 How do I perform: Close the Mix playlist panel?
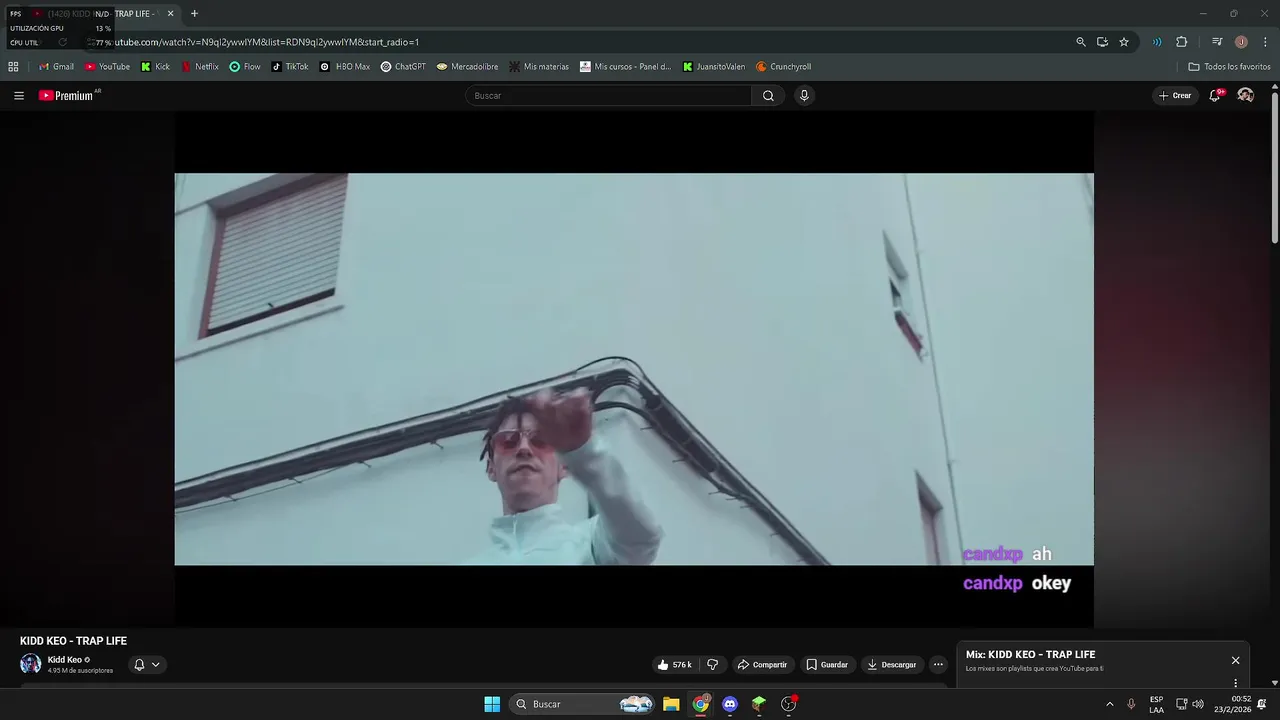(x=1235, y=661)
